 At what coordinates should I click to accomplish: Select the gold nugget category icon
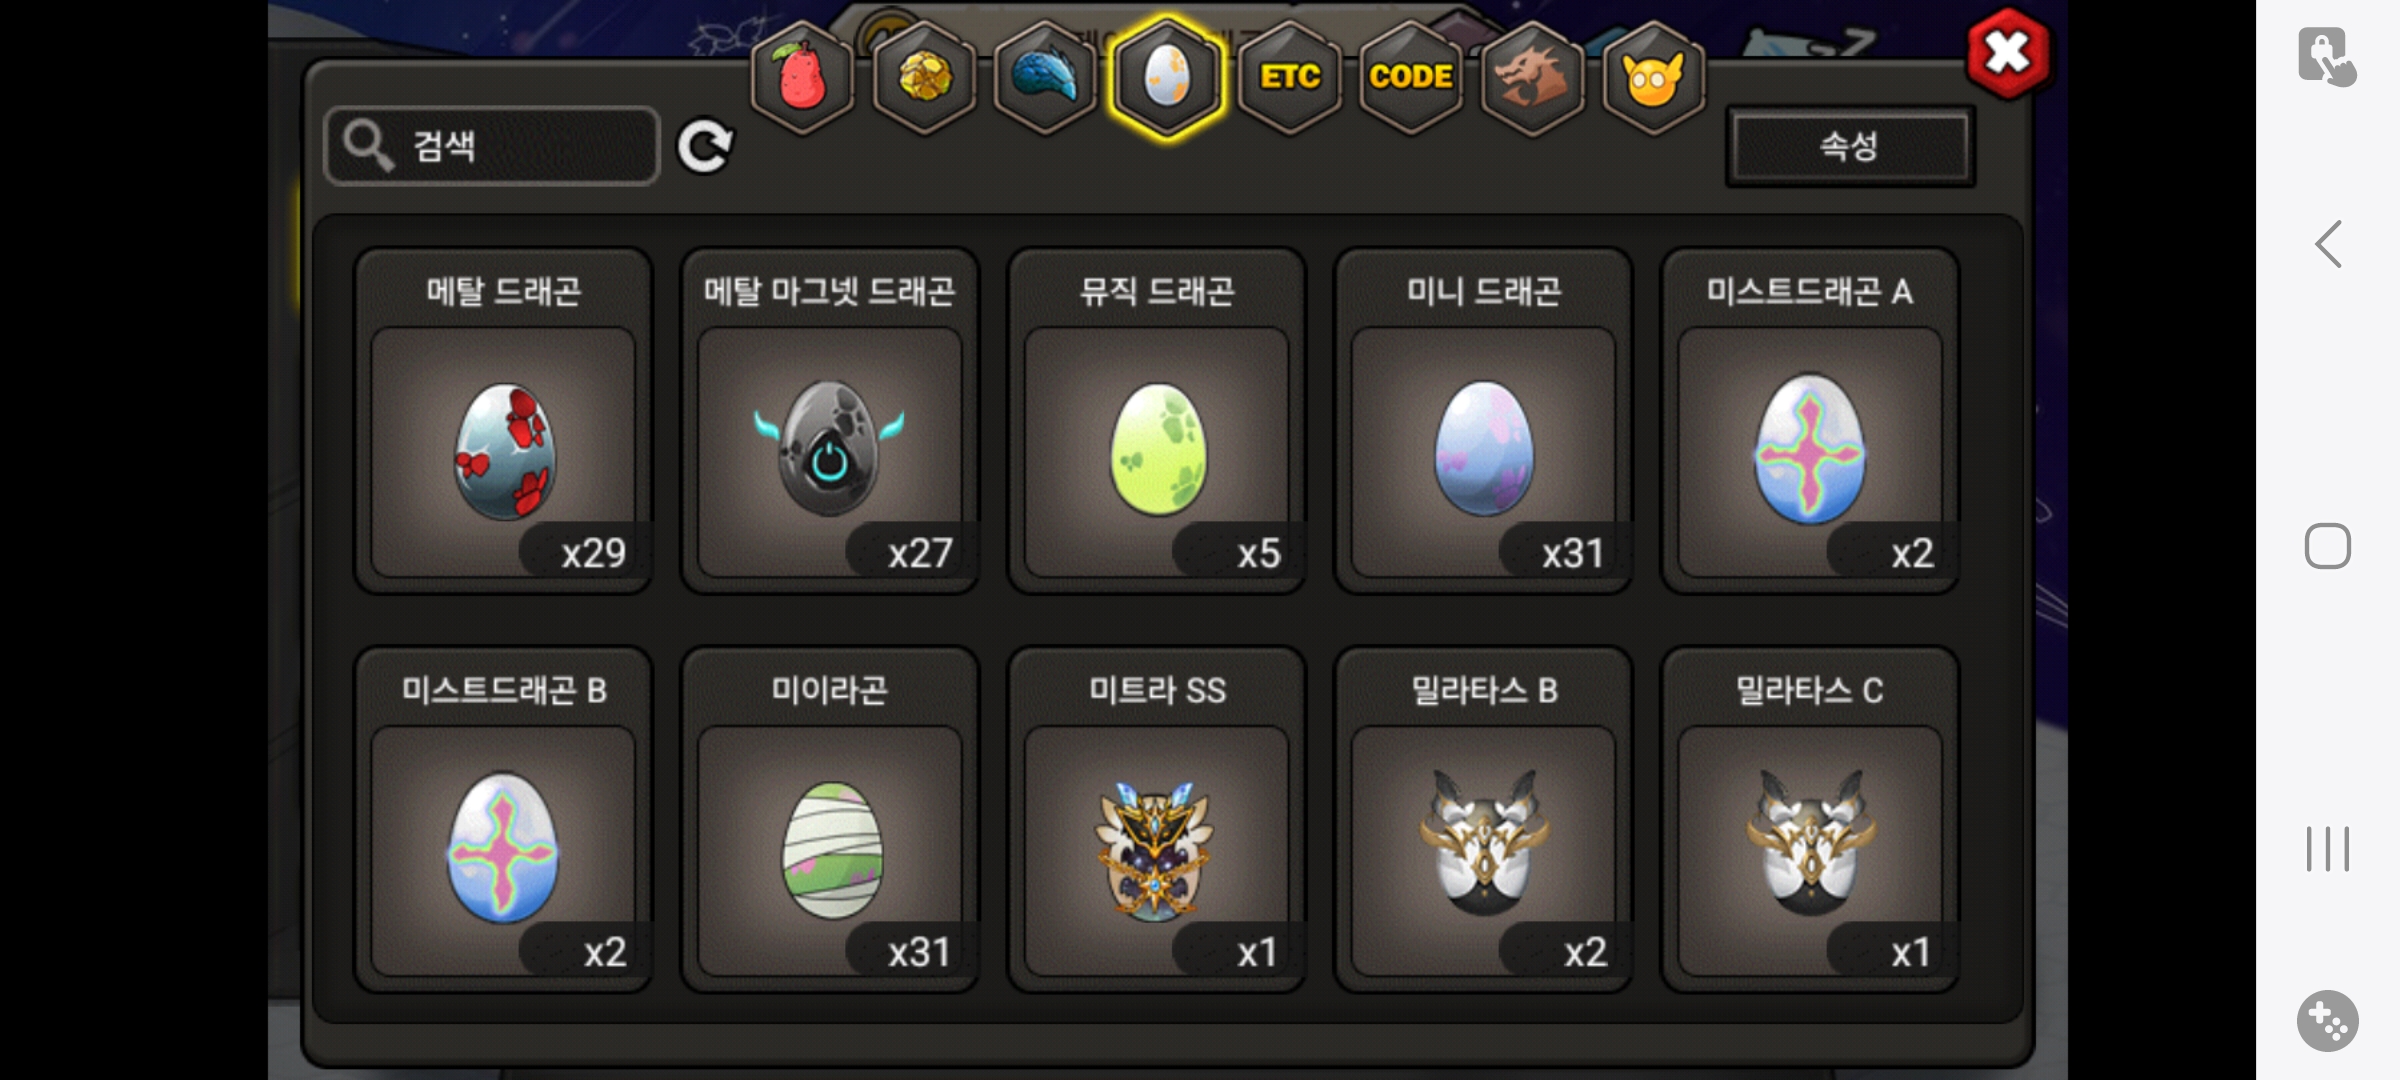click(924, 77)
